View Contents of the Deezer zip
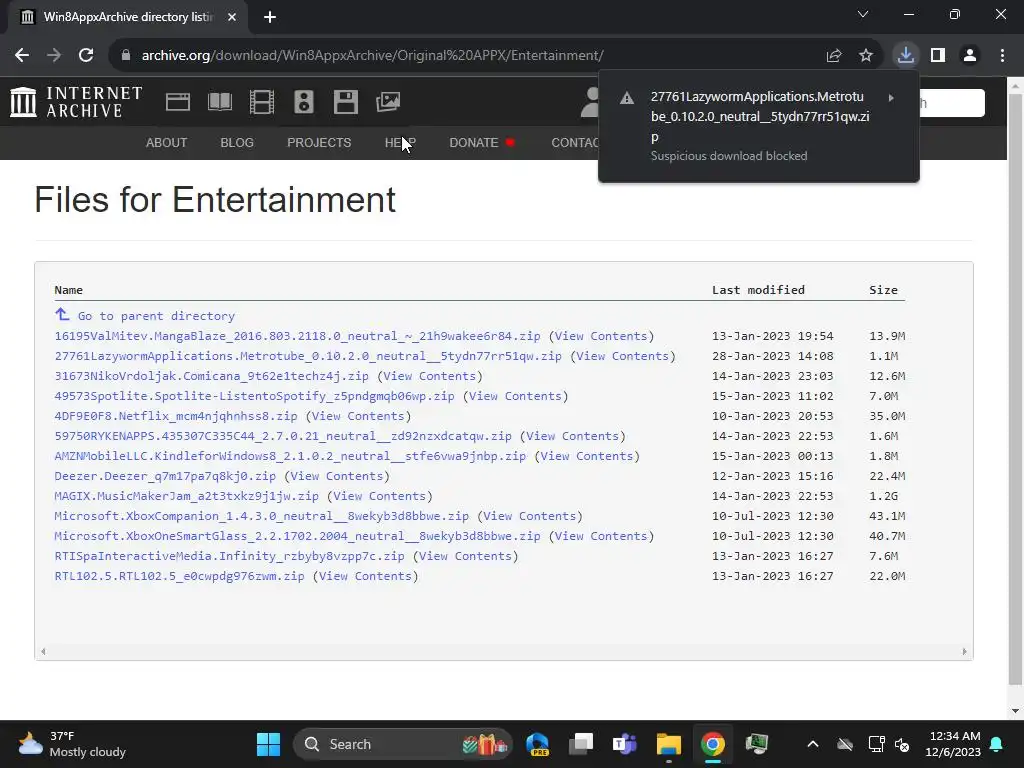Image resolution: width=1024 pixels, height=768 pixels. pos(336,476)
